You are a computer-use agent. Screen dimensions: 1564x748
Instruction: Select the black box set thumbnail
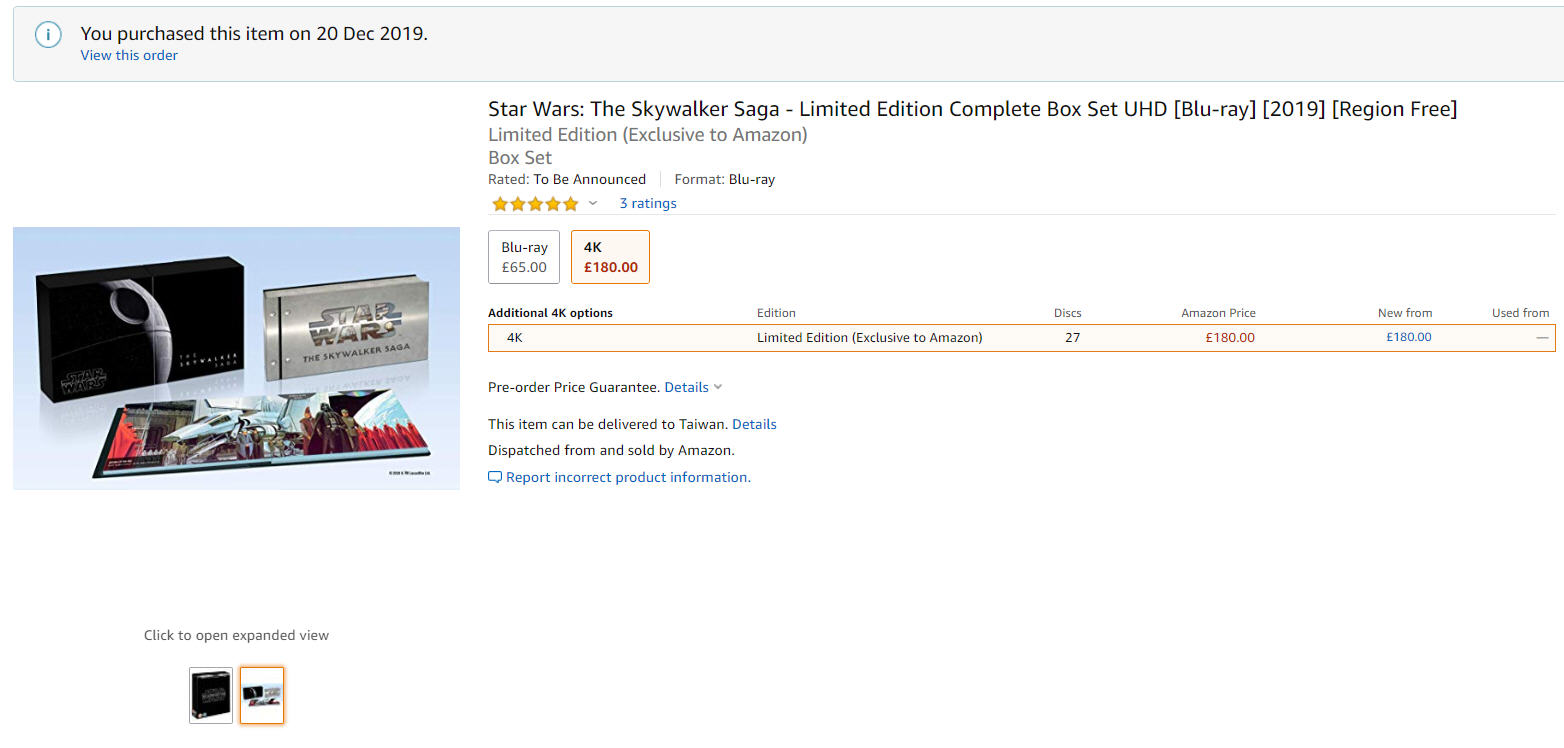(x=211, y=695)
